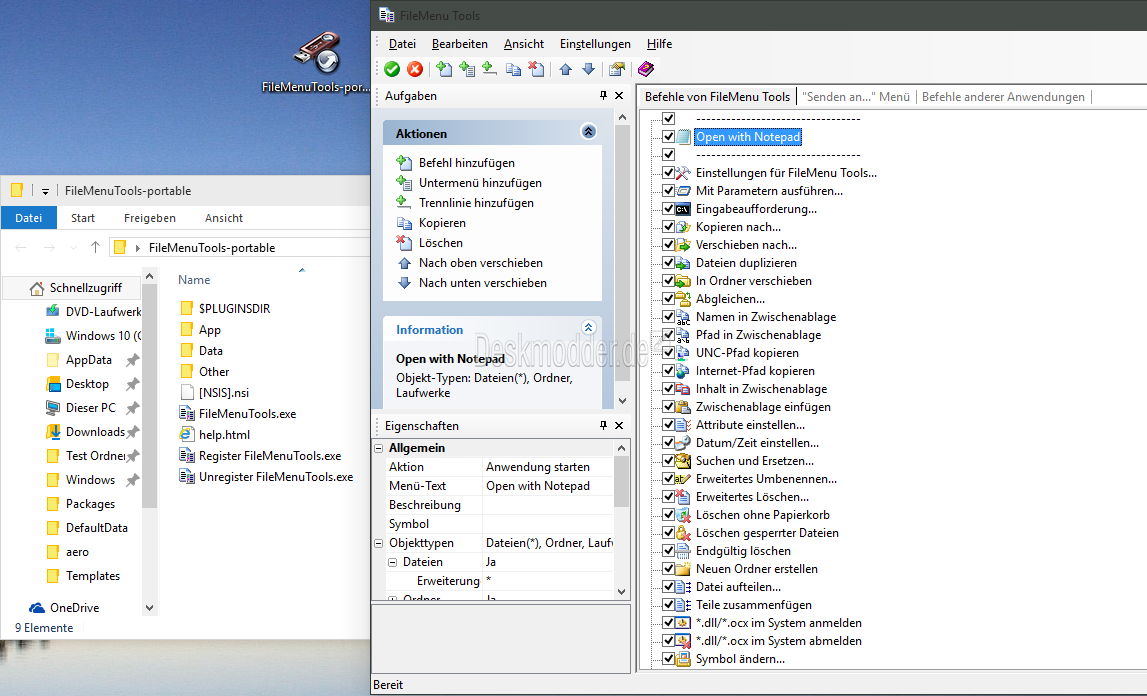The width and height of the screenshot is (1147, 696).
Task: Click the Einstellungen für FileMenu Tools icon
Action: (x=682, y=173)
